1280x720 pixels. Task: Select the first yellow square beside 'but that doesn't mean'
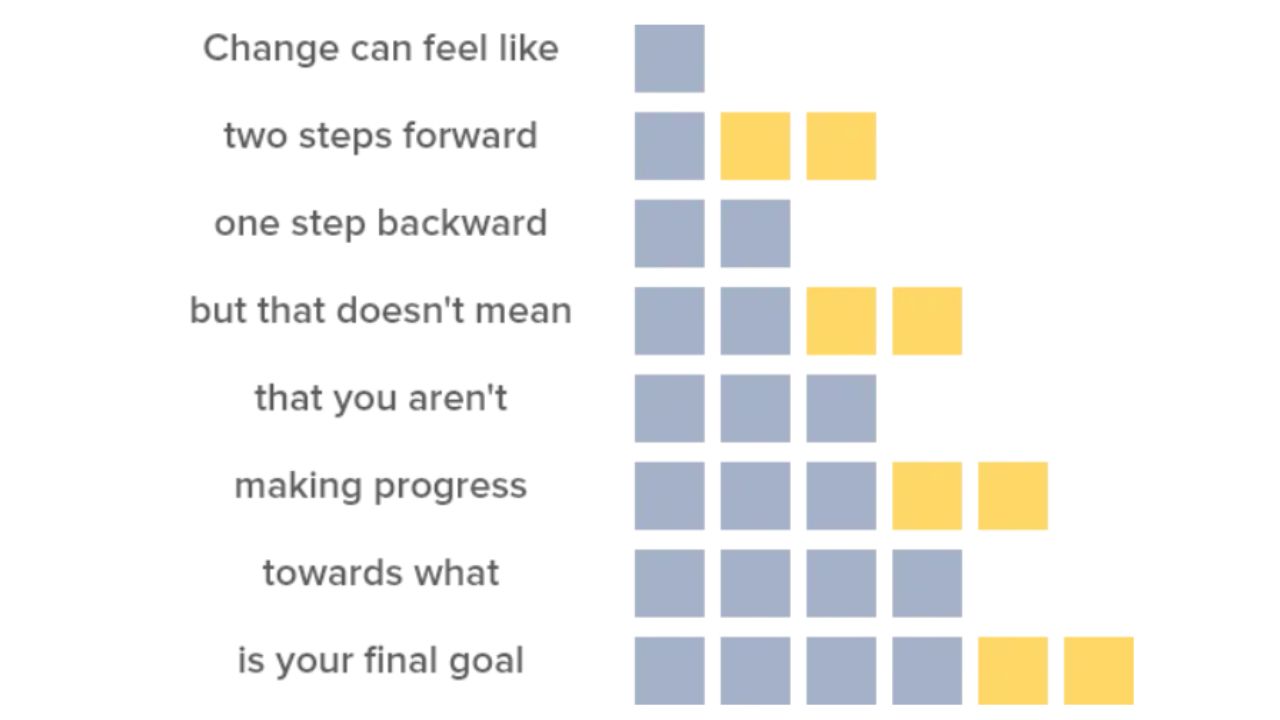pos(841,321)
